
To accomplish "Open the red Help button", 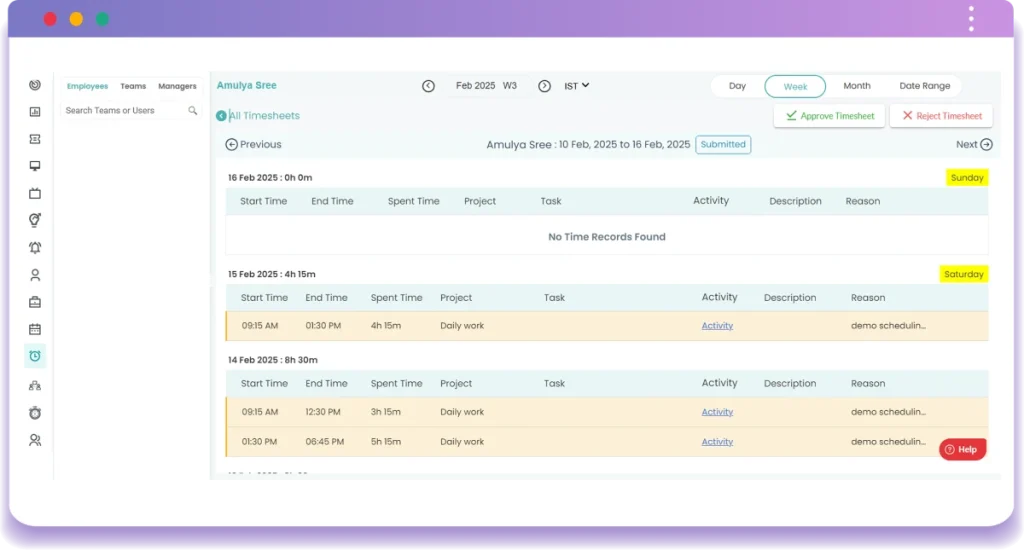I will 962,449.
